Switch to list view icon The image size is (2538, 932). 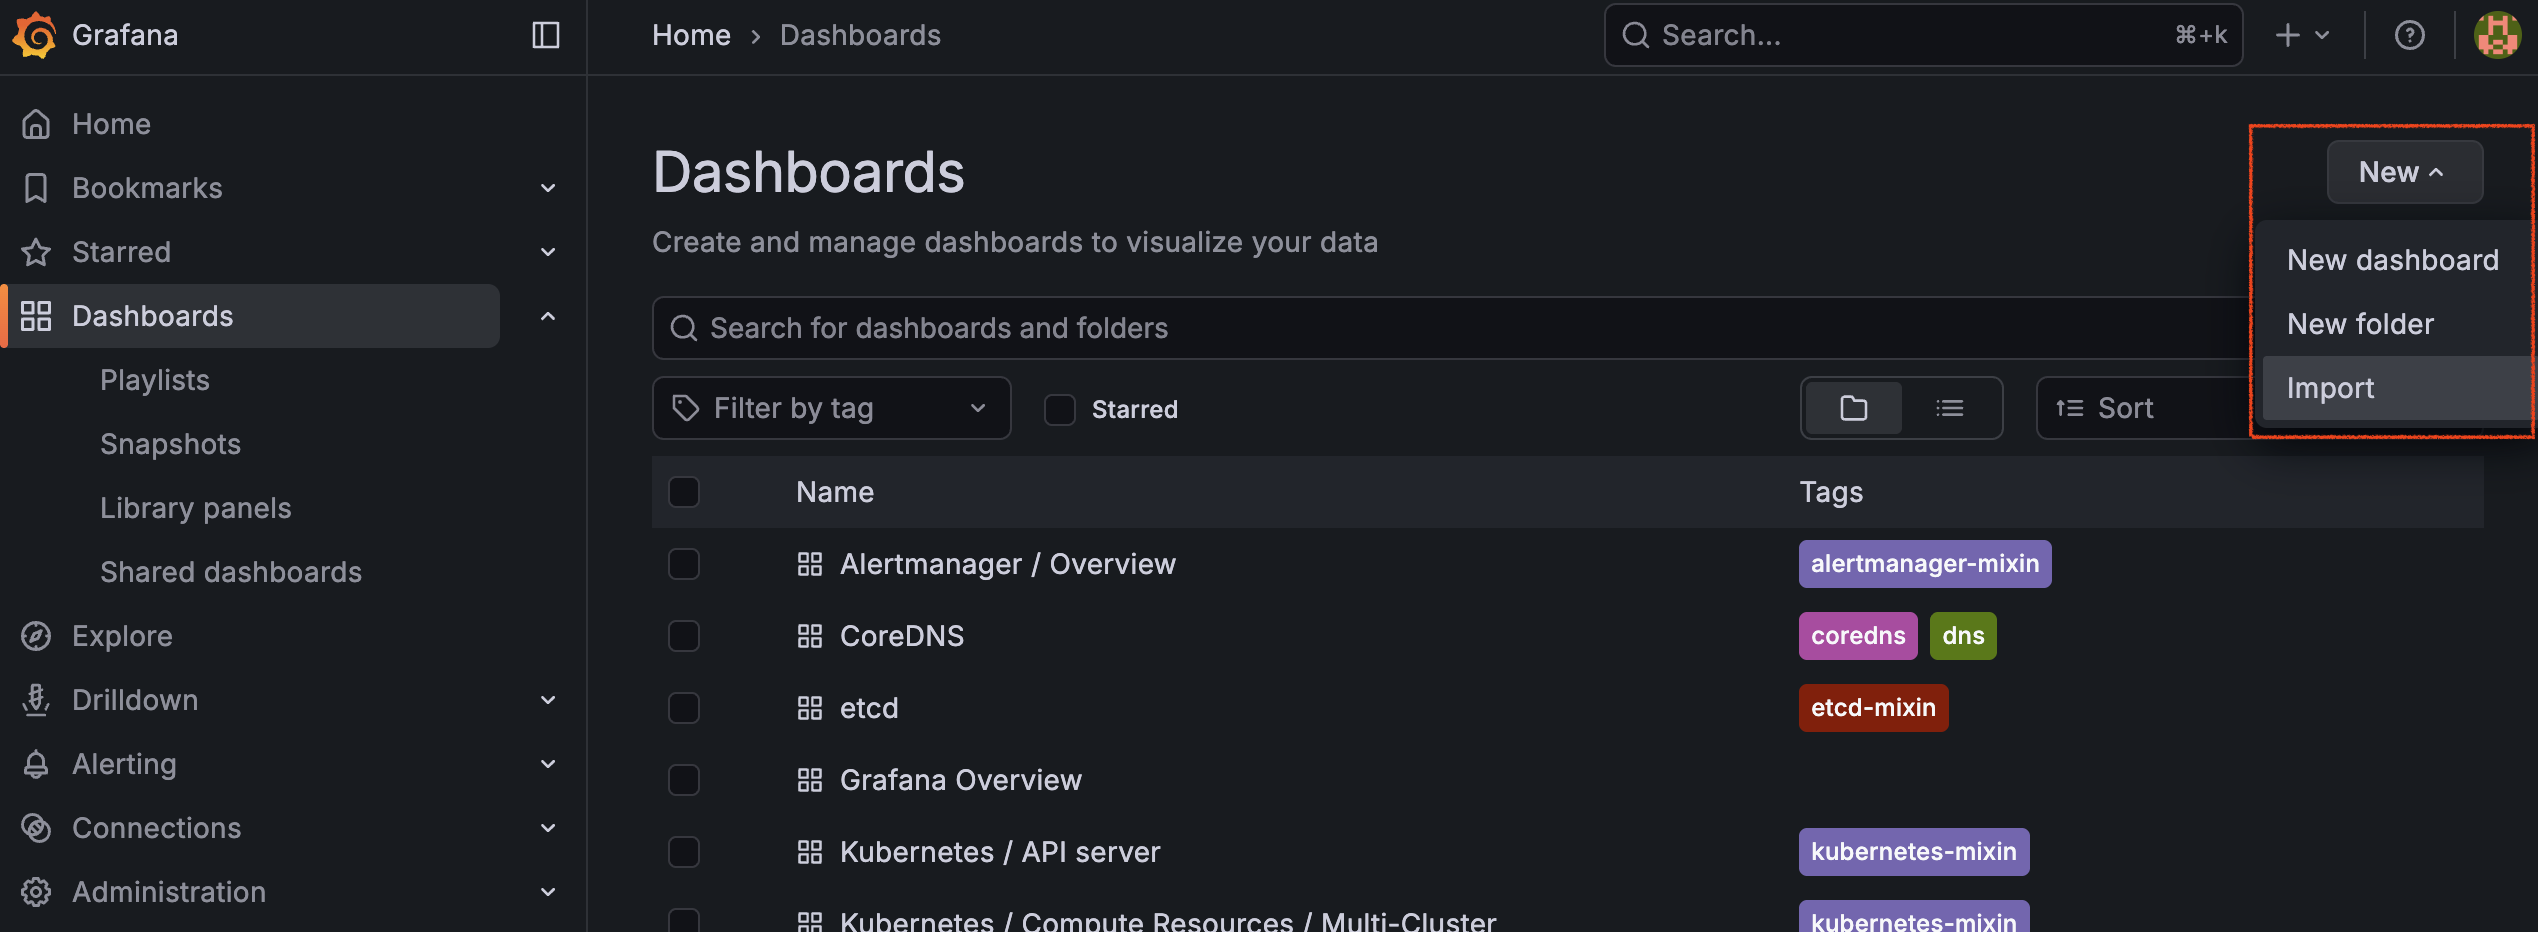point(1949,408)
